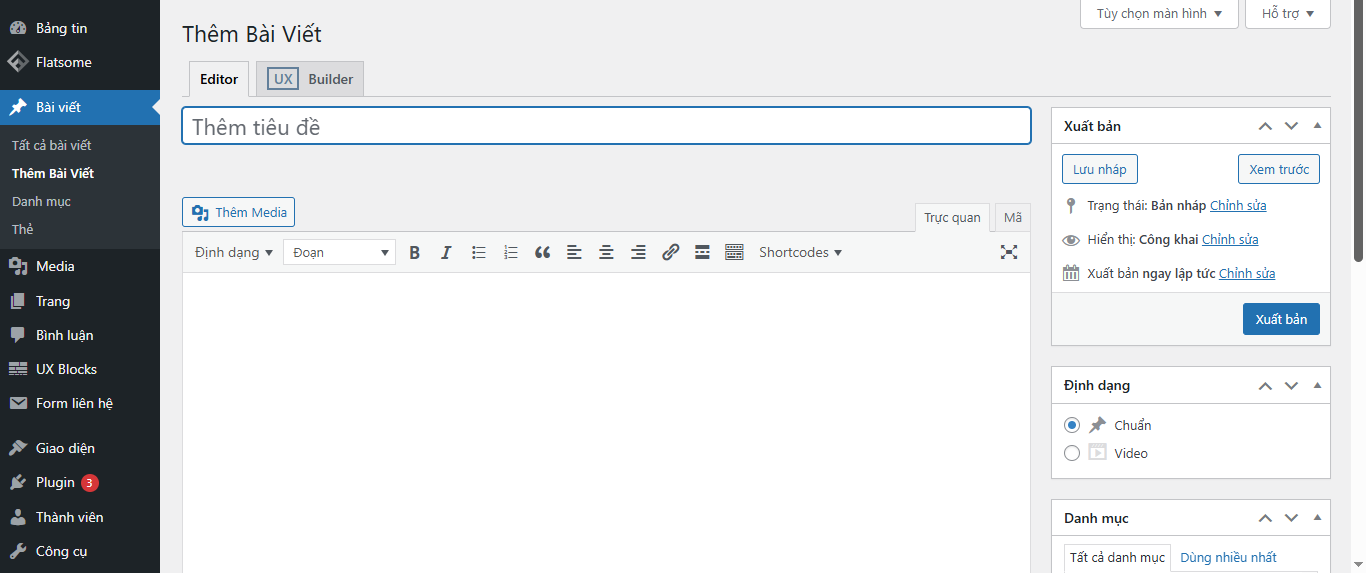This screenshot has height=573, width=1366.
Task: Switch to the UX Builder tab
Action: click(x=310, y=79)
